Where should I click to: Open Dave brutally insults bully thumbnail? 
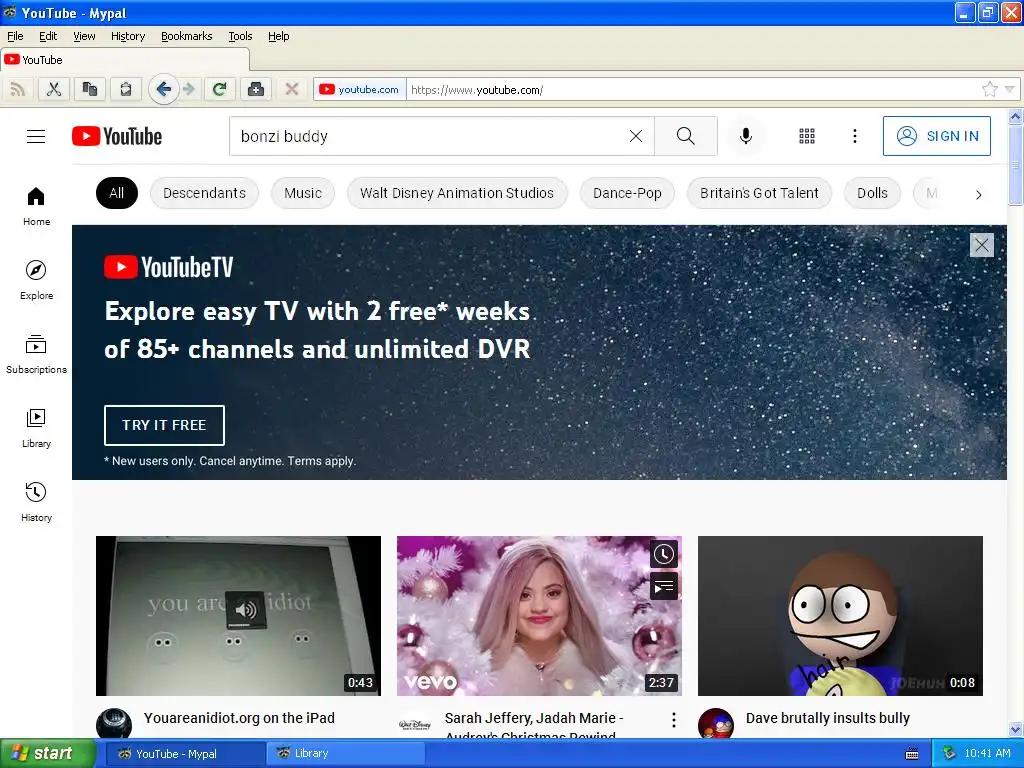click(x=840, y=616)
